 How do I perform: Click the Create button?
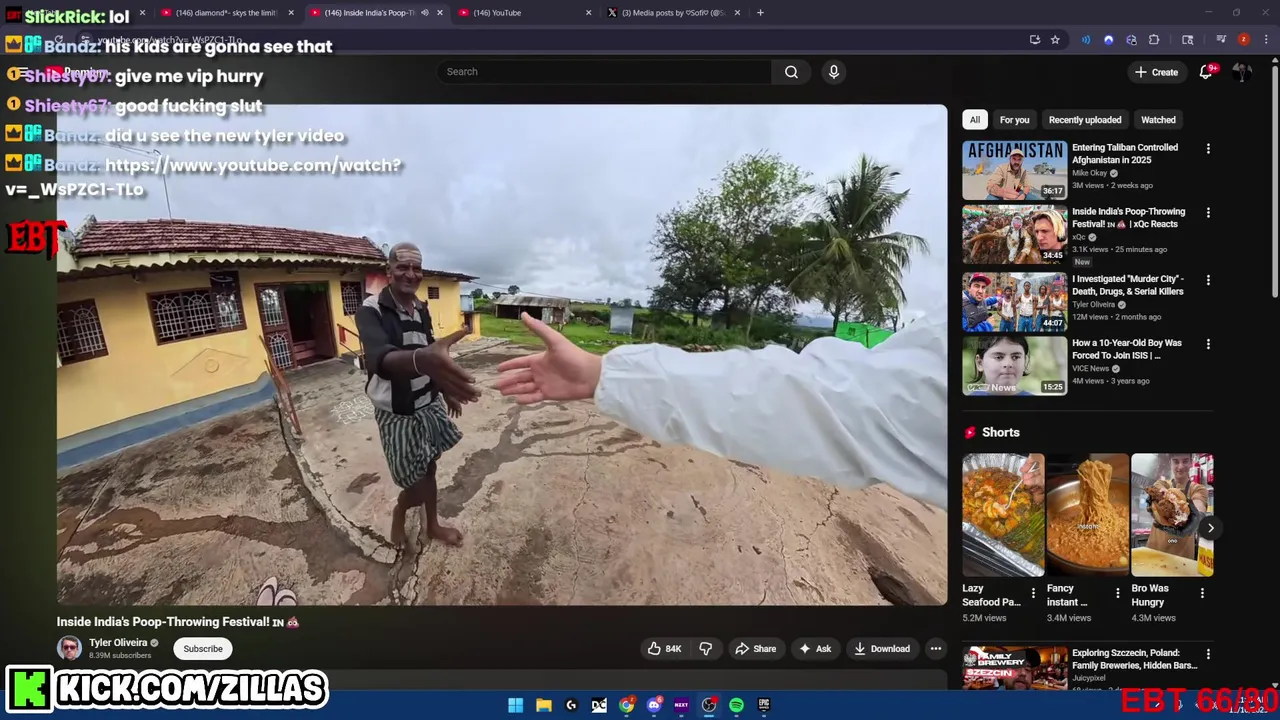point(1156,72)
